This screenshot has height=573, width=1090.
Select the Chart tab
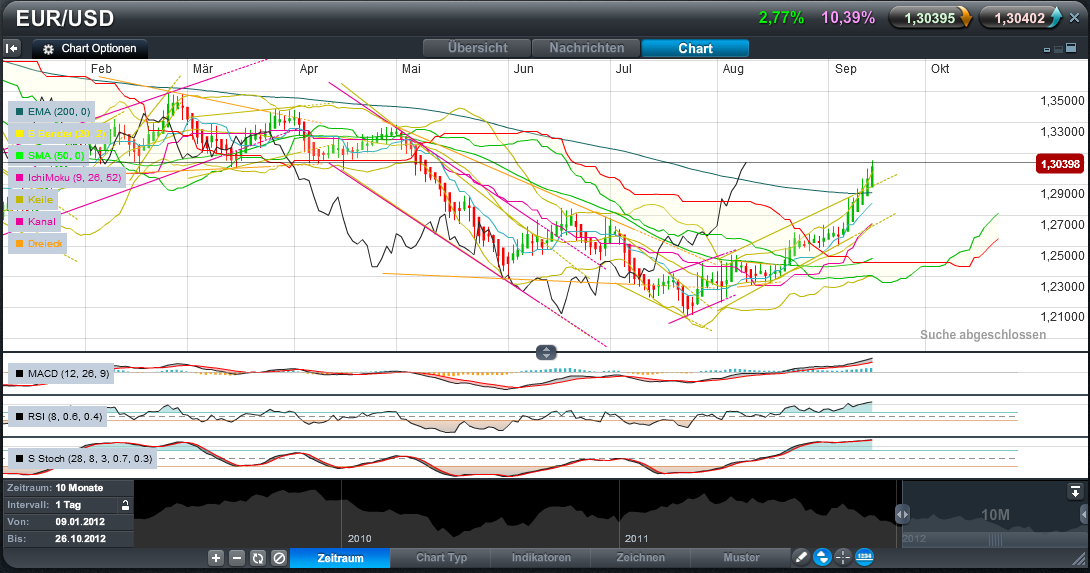pos(695,48)
